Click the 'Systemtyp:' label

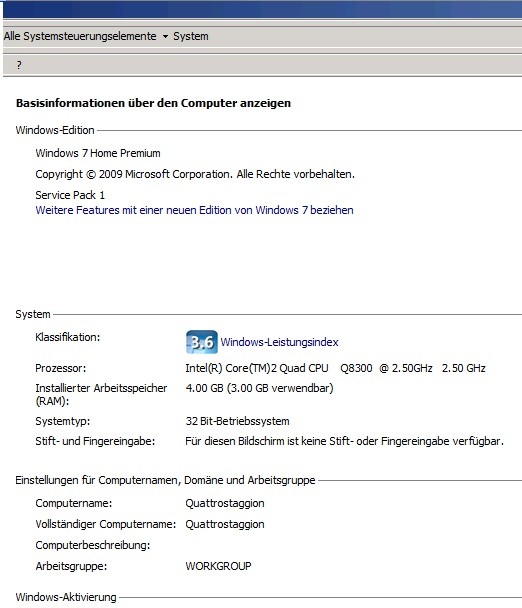[62, 421]
